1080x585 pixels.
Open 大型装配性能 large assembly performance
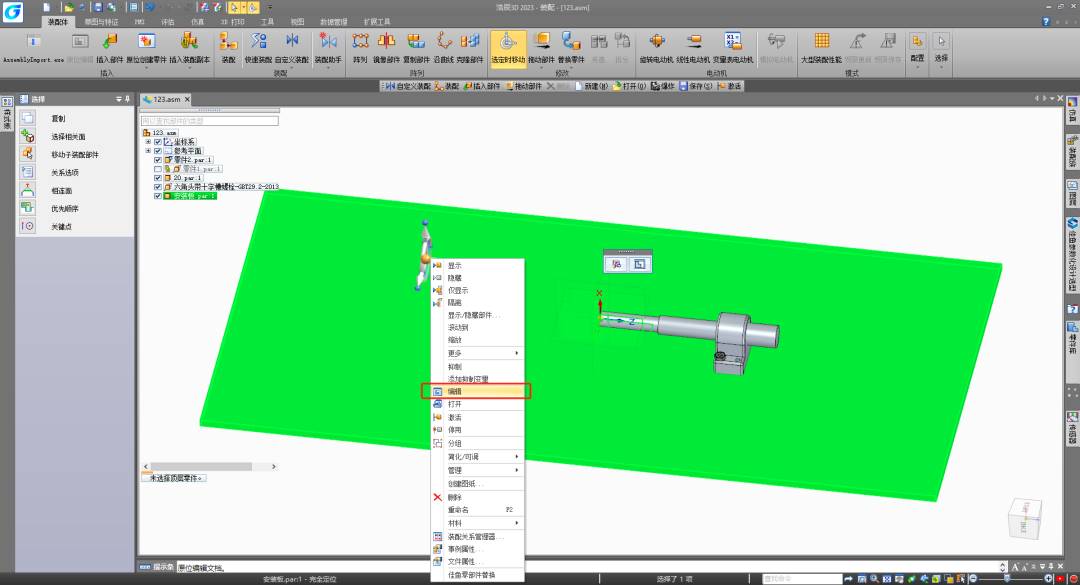821,46
